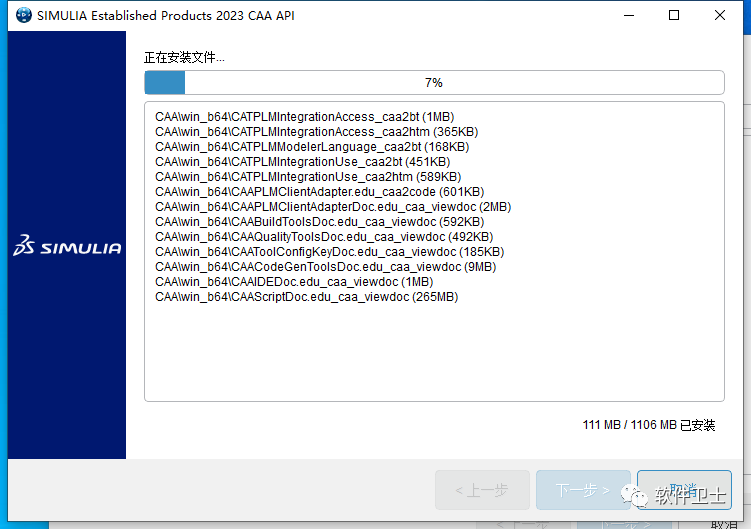This screenshot has width=751, height=529.
Task: Click the disabled 下一步 next button
Action: point(583,490)
